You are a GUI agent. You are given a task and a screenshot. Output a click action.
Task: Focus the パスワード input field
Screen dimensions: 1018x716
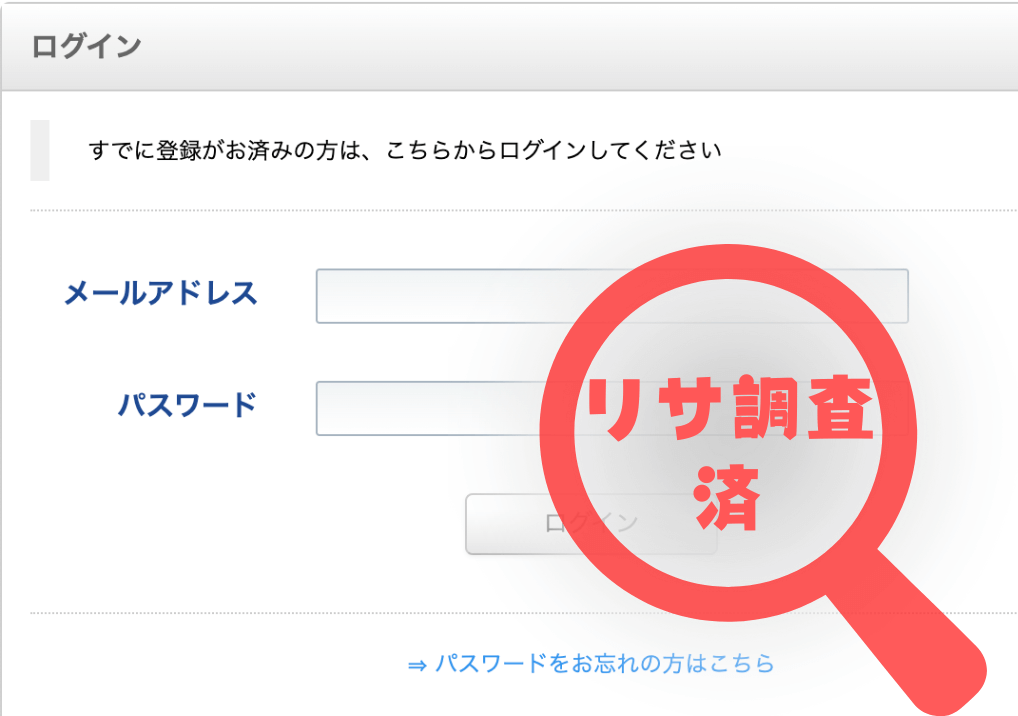point(612,408)
